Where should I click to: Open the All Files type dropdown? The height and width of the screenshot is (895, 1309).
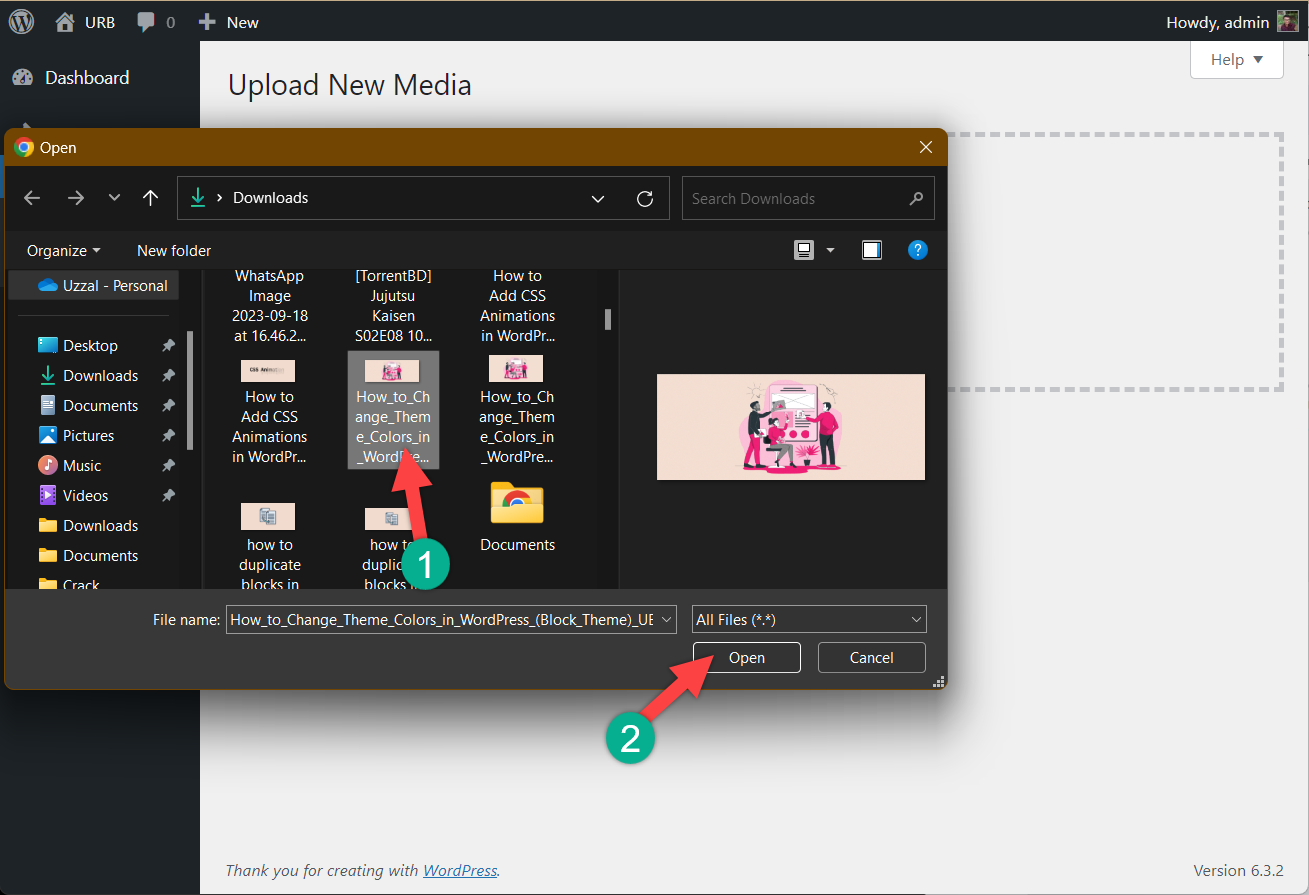pyautogui.click(x=809, y=619)
